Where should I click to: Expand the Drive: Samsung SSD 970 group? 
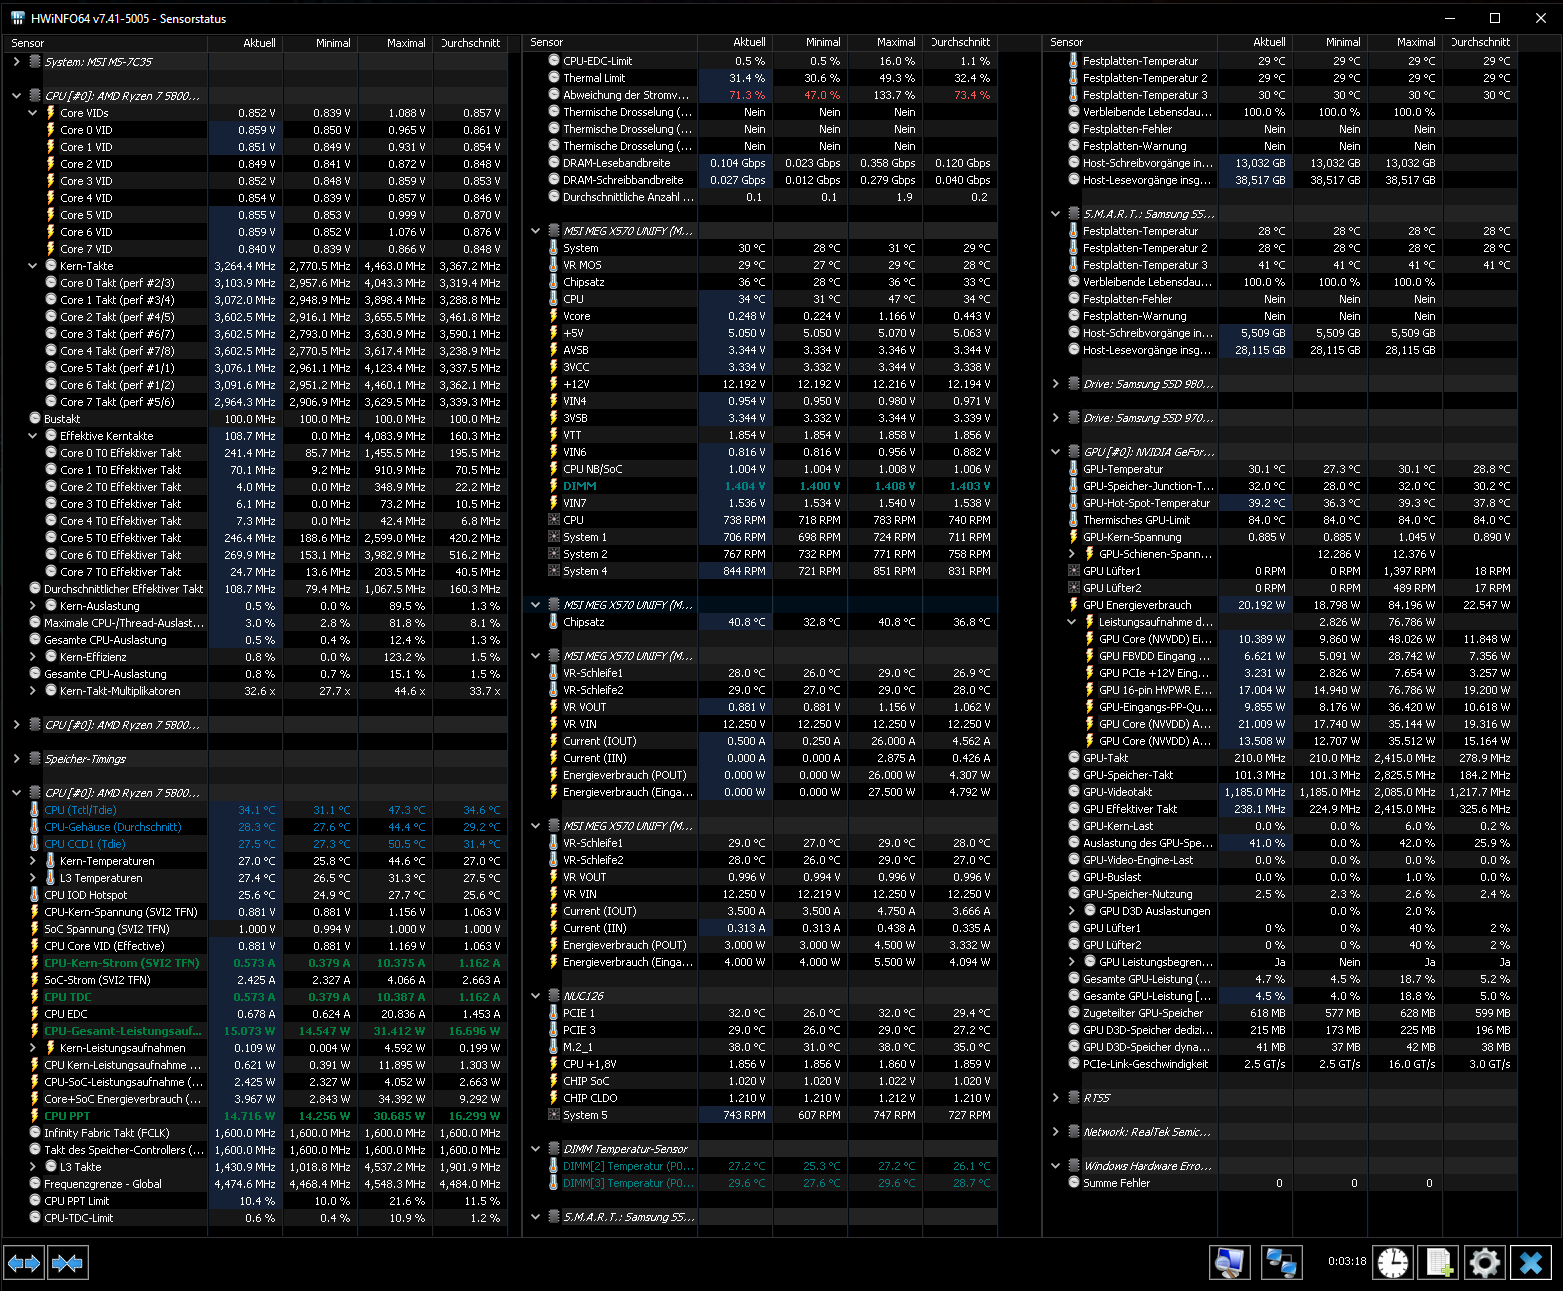click(1056, 418)
